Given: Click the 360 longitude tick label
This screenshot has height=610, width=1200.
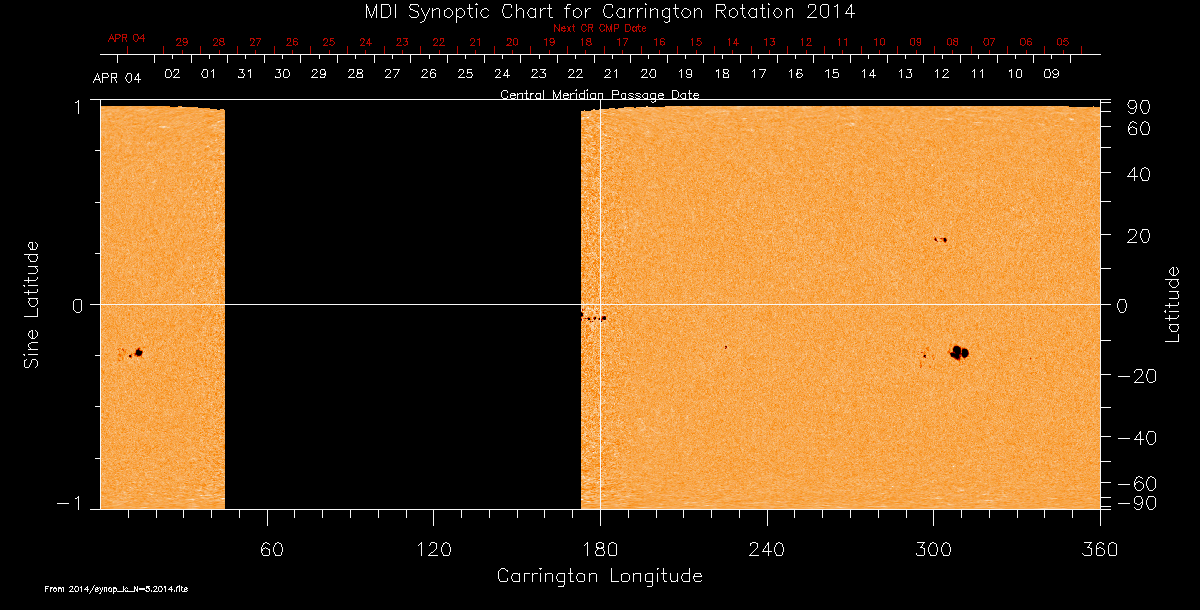Looking at the screenshot, I should pyautogui.click(x=1099, y=550).
